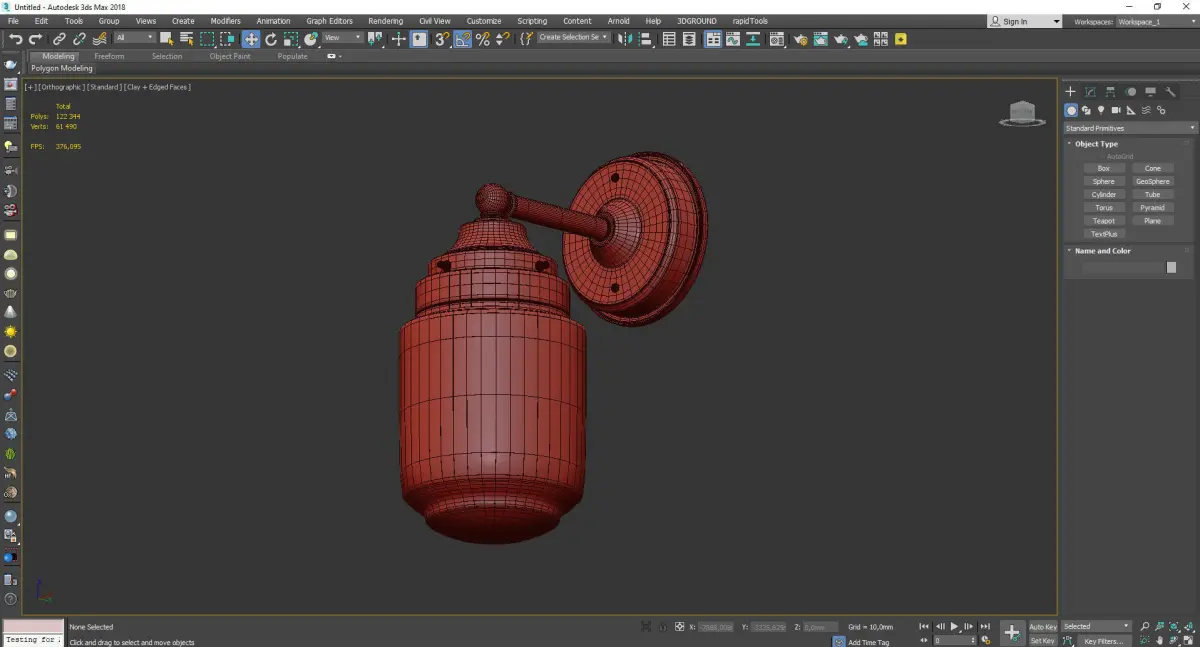Viewport: 1200px width, 647px height.
Task: Click the Link objects chain icon
Action: 60,39
